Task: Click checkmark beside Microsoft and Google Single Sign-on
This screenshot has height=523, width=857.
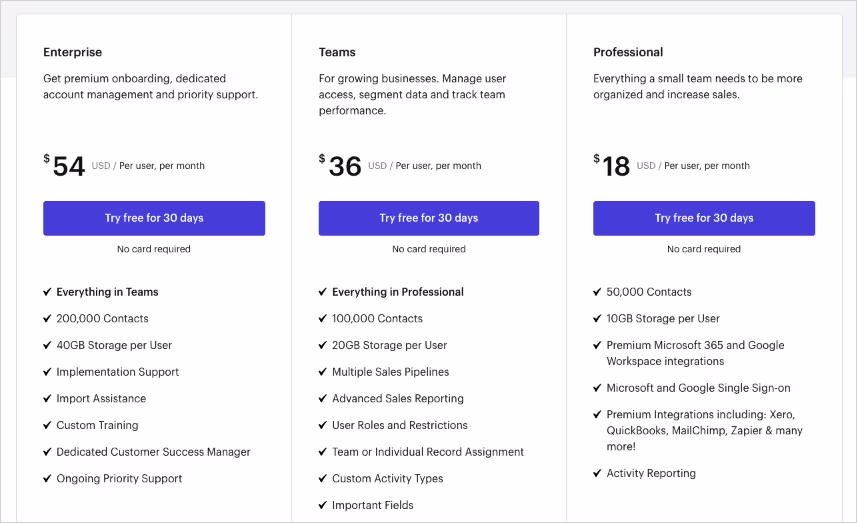Action: tap(597, 387)
